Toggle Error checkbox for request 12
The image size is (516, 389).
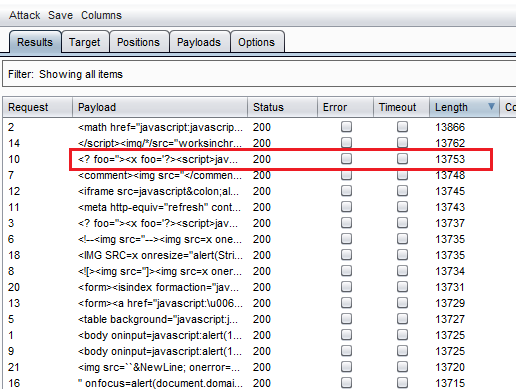pyautogui.click(x=346, y=191)
